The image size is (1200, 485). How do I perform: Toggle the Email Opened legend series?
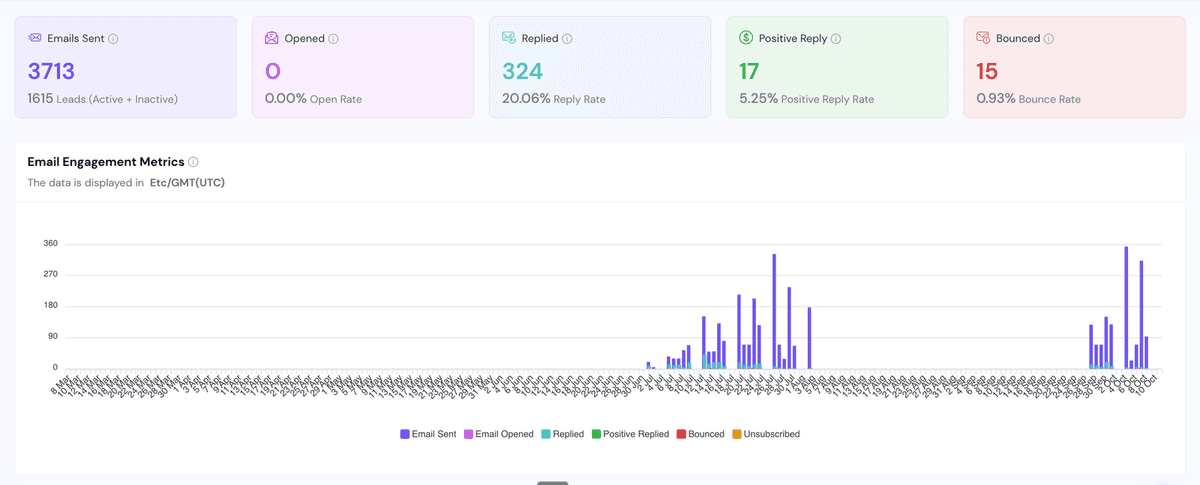[x=498, y=434]
